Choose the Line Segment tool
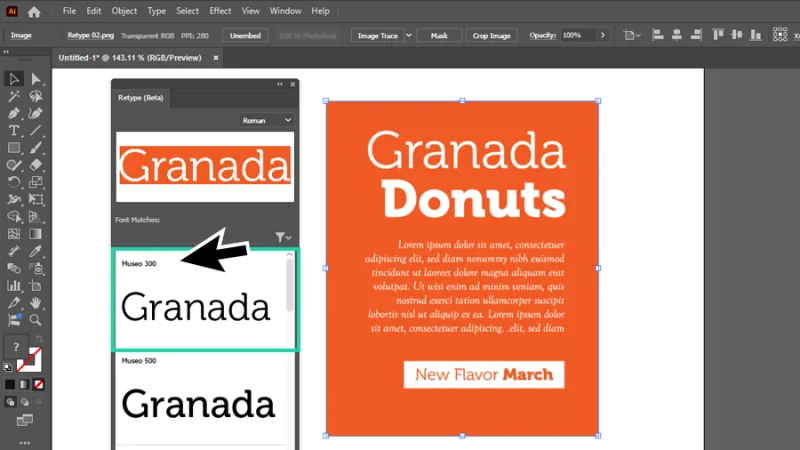800x450 pixels. click(x=36, y=131)
